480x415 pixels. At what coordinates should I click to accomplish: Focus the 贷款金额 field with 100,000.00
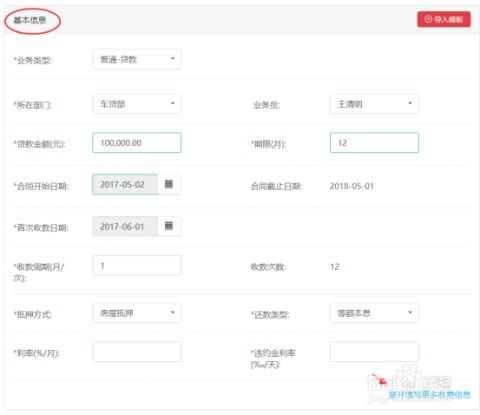(137, 143)
